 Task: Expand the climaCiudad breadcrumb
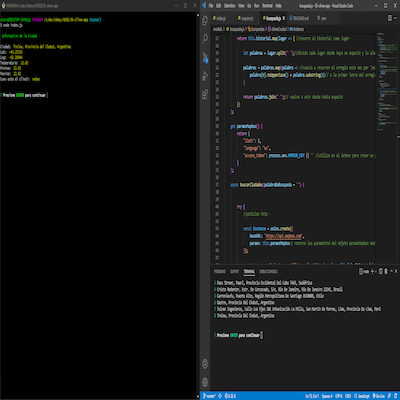point(277,29)
